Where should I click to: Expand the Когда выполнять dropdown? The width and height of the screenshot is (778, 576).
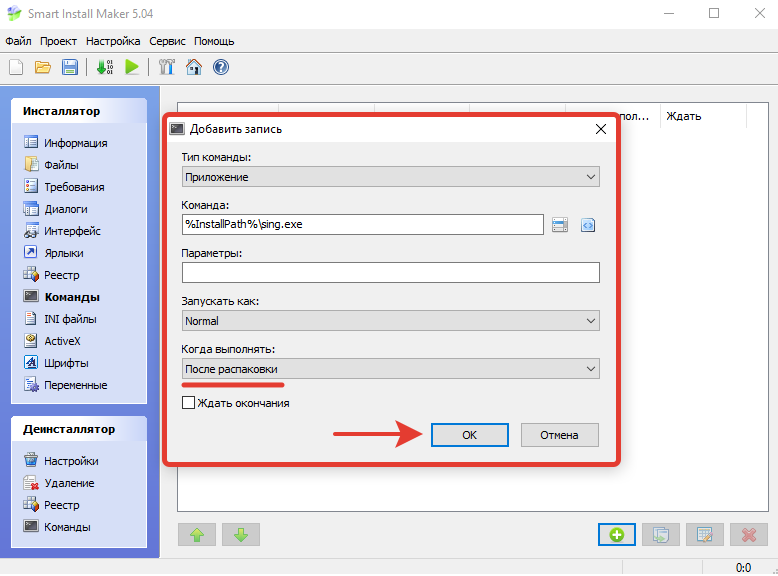click(390, 369)
